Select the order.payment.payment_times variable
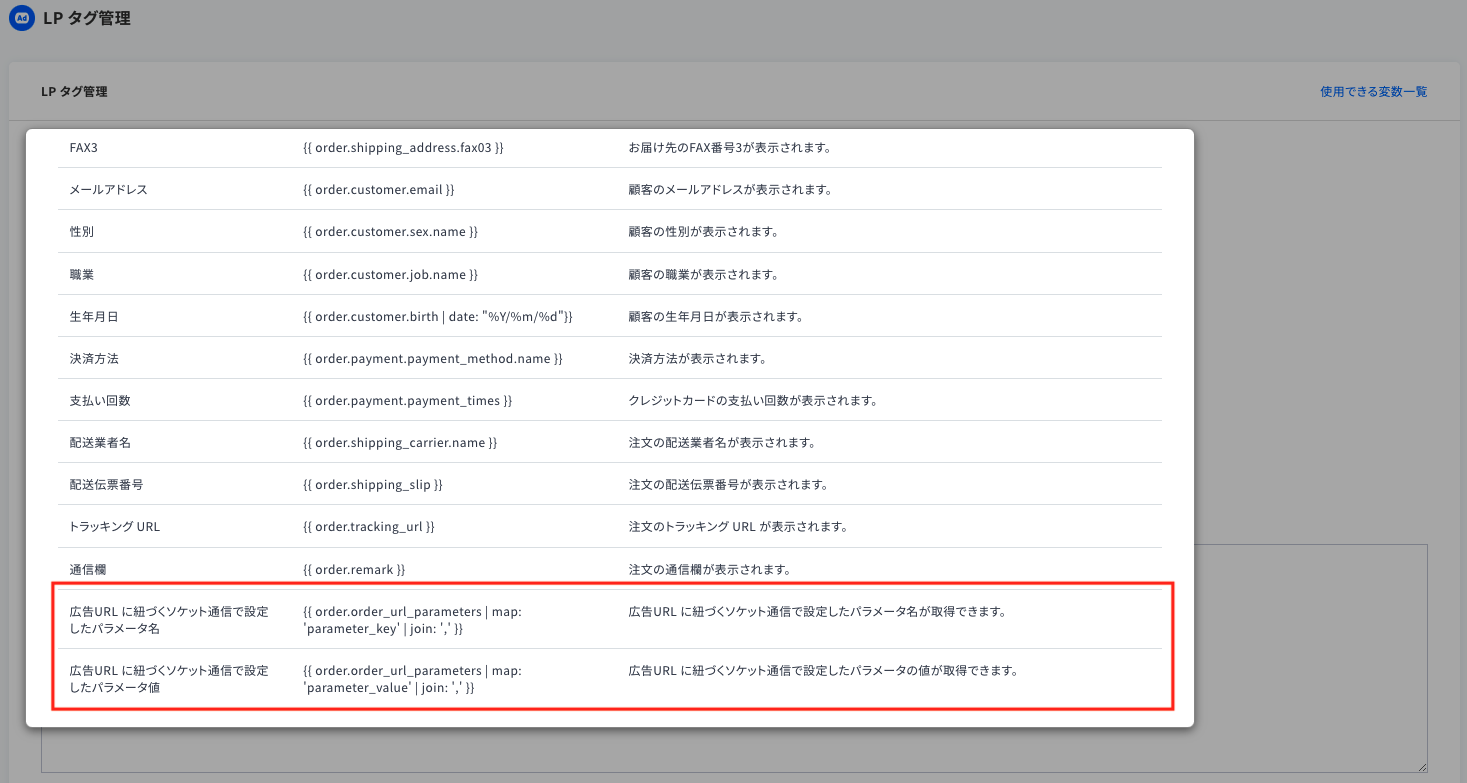 [x=407, y=401]
